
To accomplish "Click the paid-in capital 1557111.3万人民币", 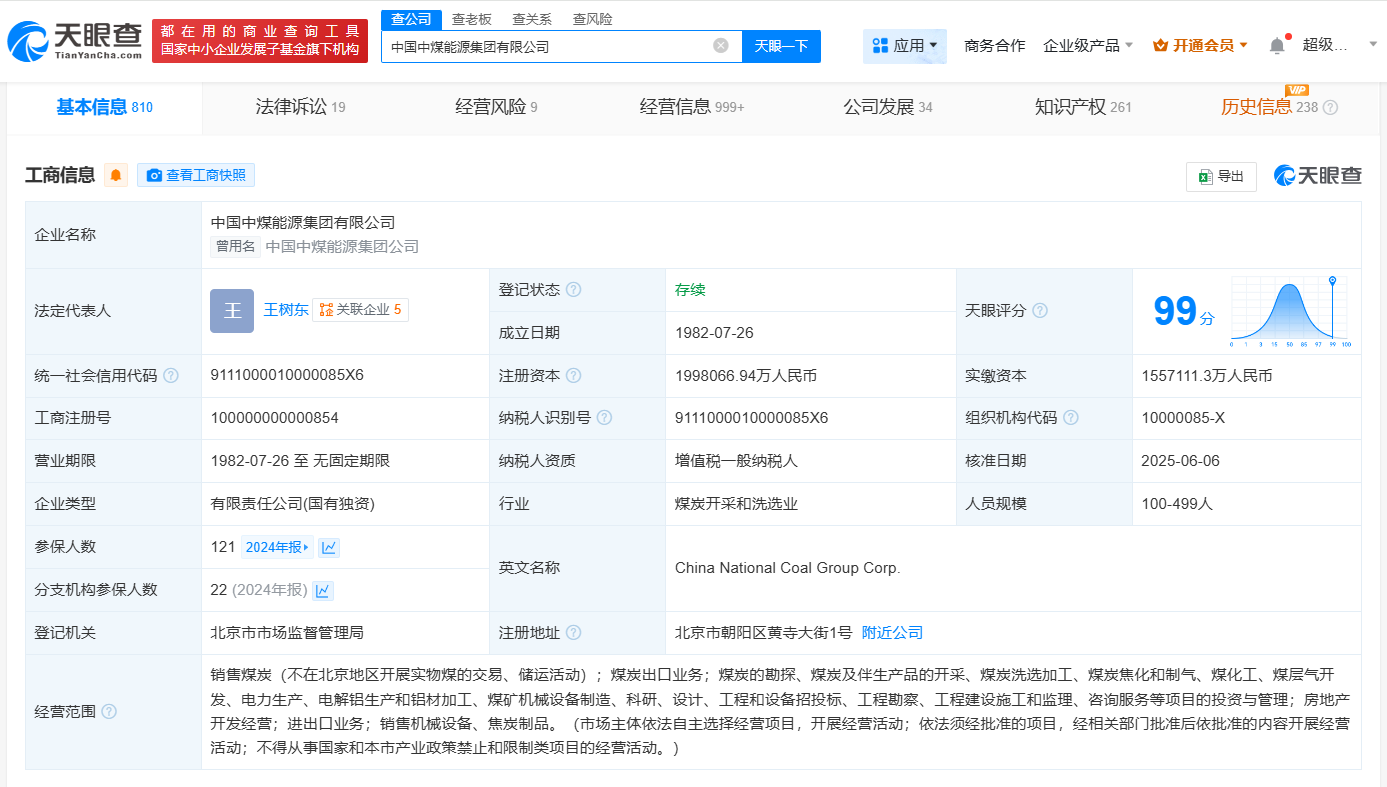I will pos(1207,376).
